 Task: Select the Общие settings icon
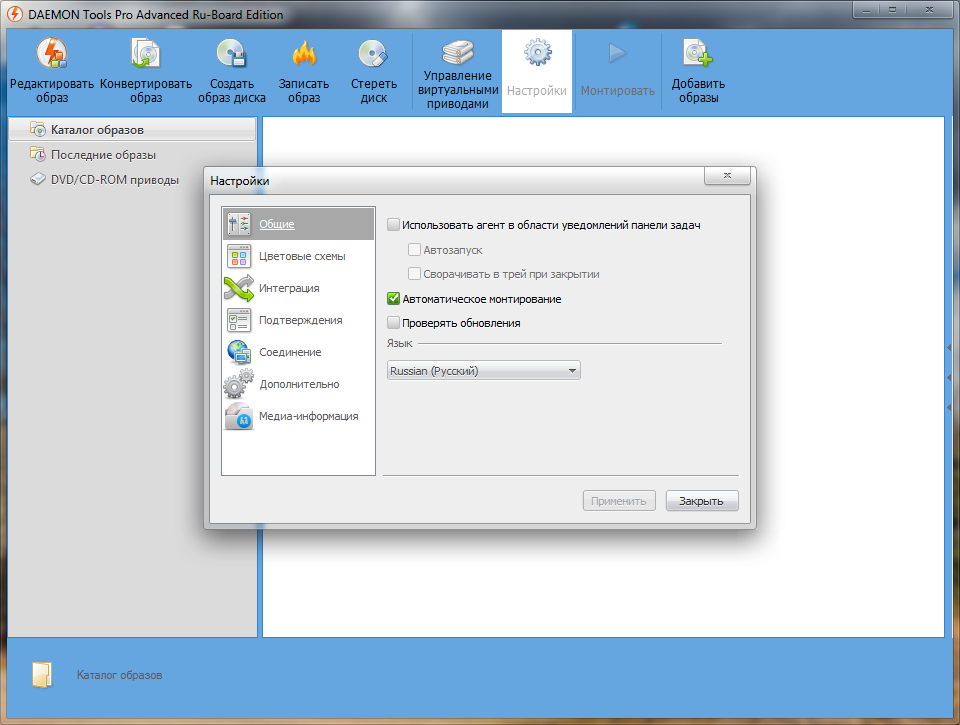(239, 224)
